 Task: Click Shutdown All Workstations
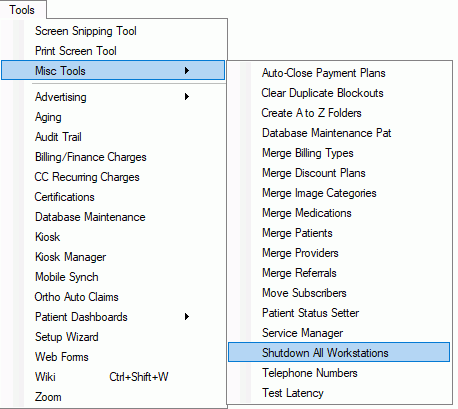[339, 352]
